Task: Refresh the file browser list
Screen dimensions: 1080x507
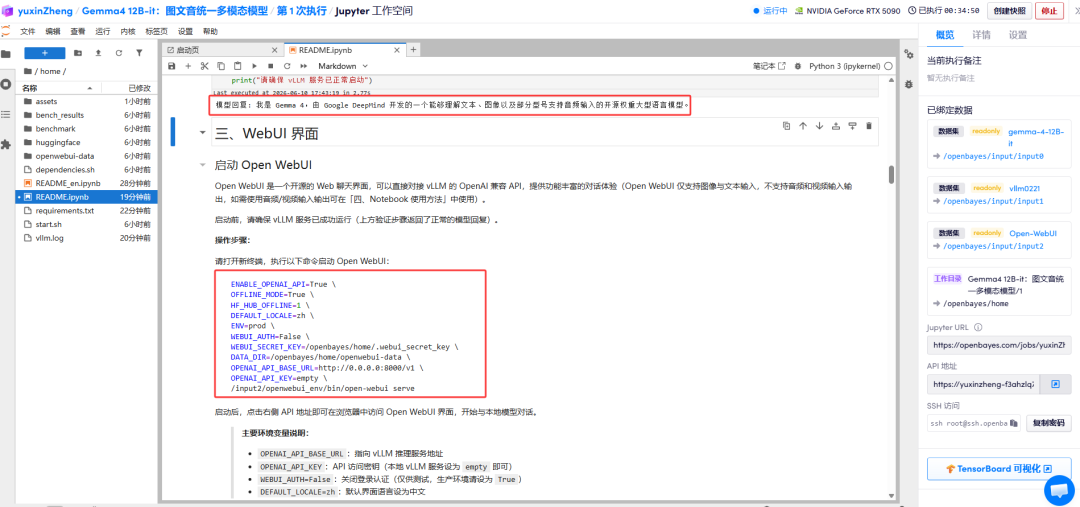Action: 118,53
